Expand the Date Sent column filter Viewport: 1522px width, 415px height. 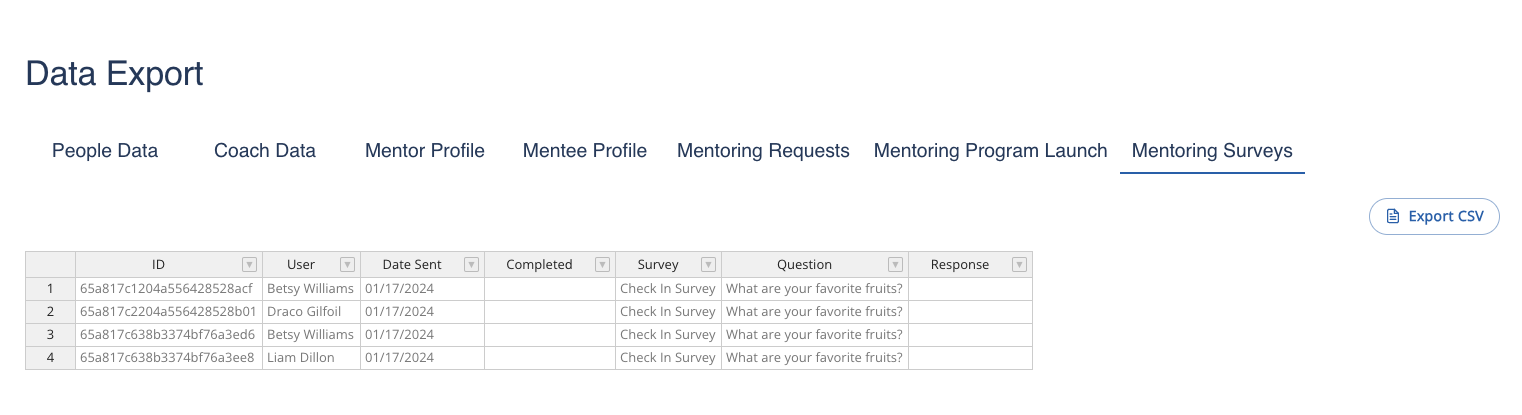point(471,265)
